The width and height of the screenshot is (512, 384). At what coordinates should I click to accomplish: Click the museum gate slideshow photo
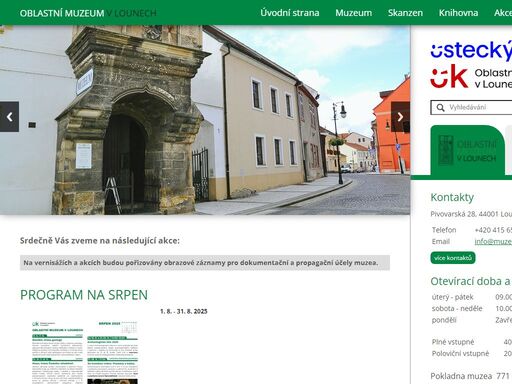pos(205,120)
